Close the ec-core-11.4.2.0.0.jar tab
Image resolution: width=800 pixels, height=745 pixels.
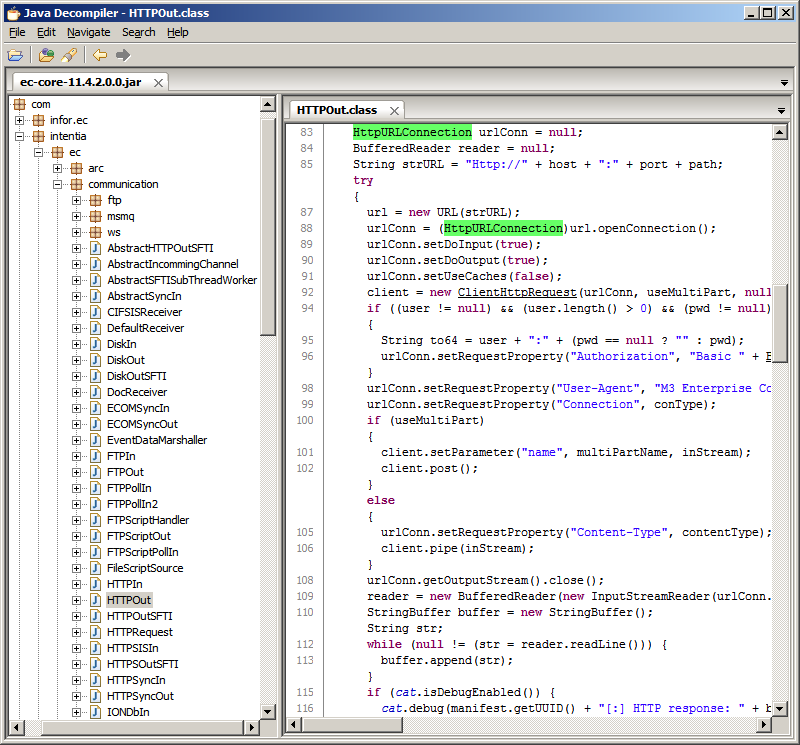tap(159, 82)
